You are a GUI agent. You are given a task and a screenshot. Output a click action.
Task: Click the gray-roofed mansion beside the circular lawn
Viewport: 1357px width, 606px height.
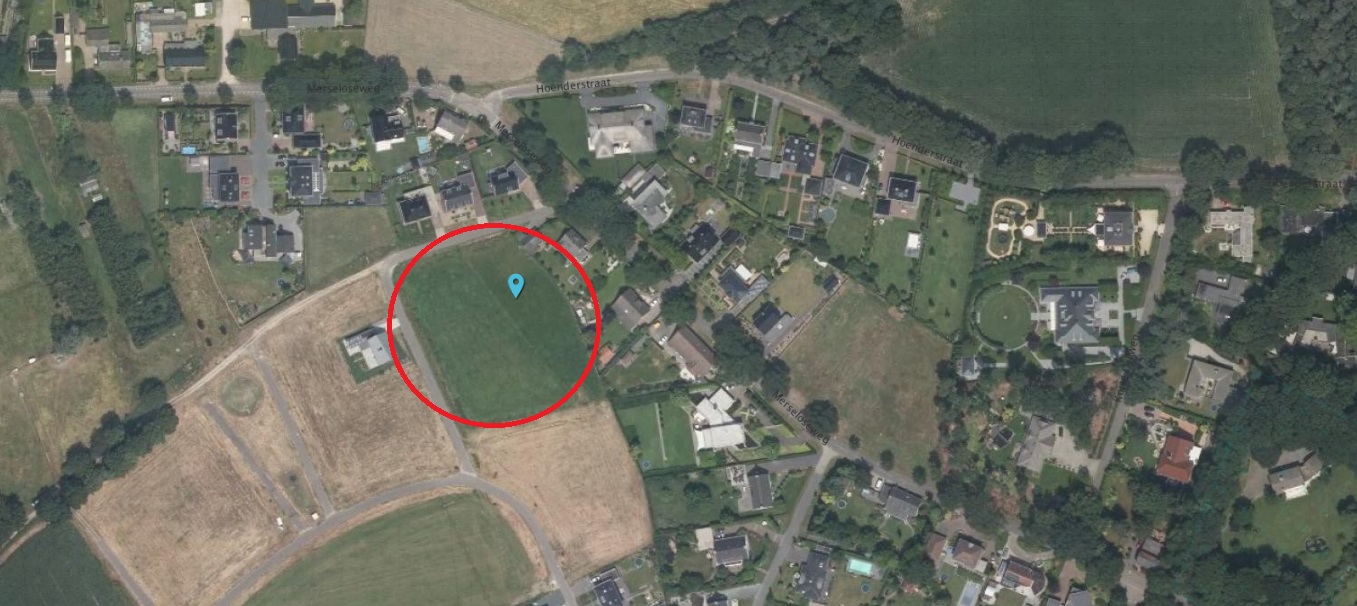(x=1072, y=314)
